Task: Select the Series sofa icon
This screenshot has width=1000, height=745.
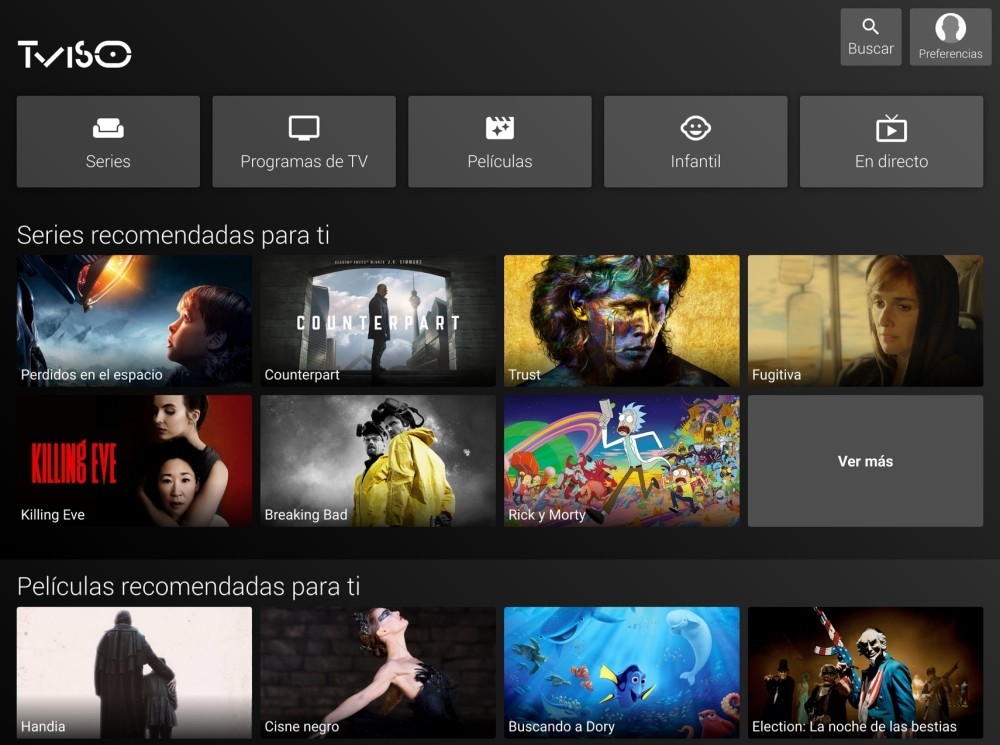Action: (108, 128)
